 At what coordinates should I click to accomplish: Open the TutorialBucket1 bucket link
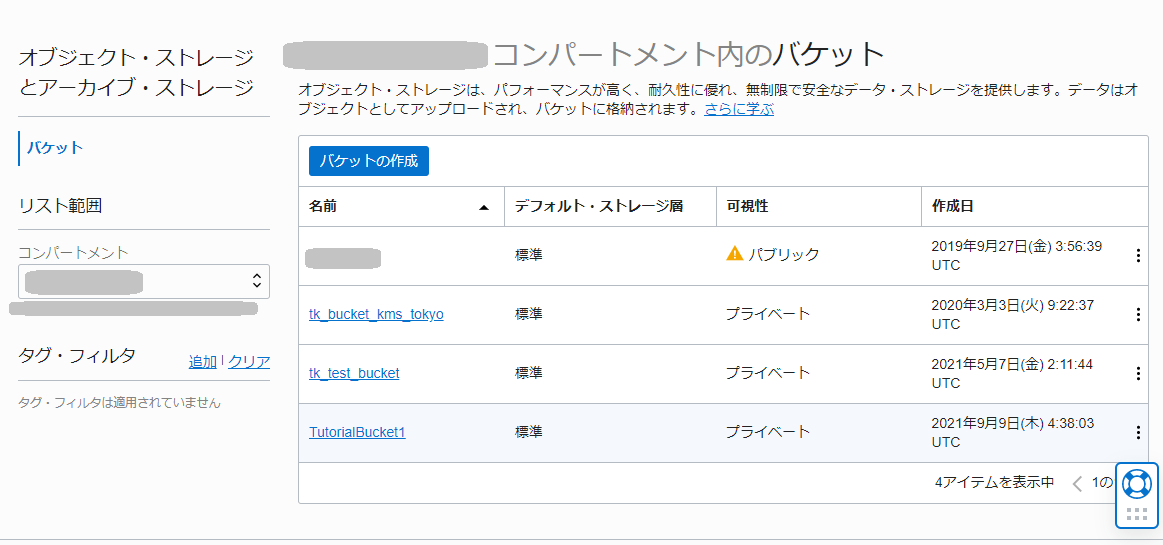click(357, 432)
